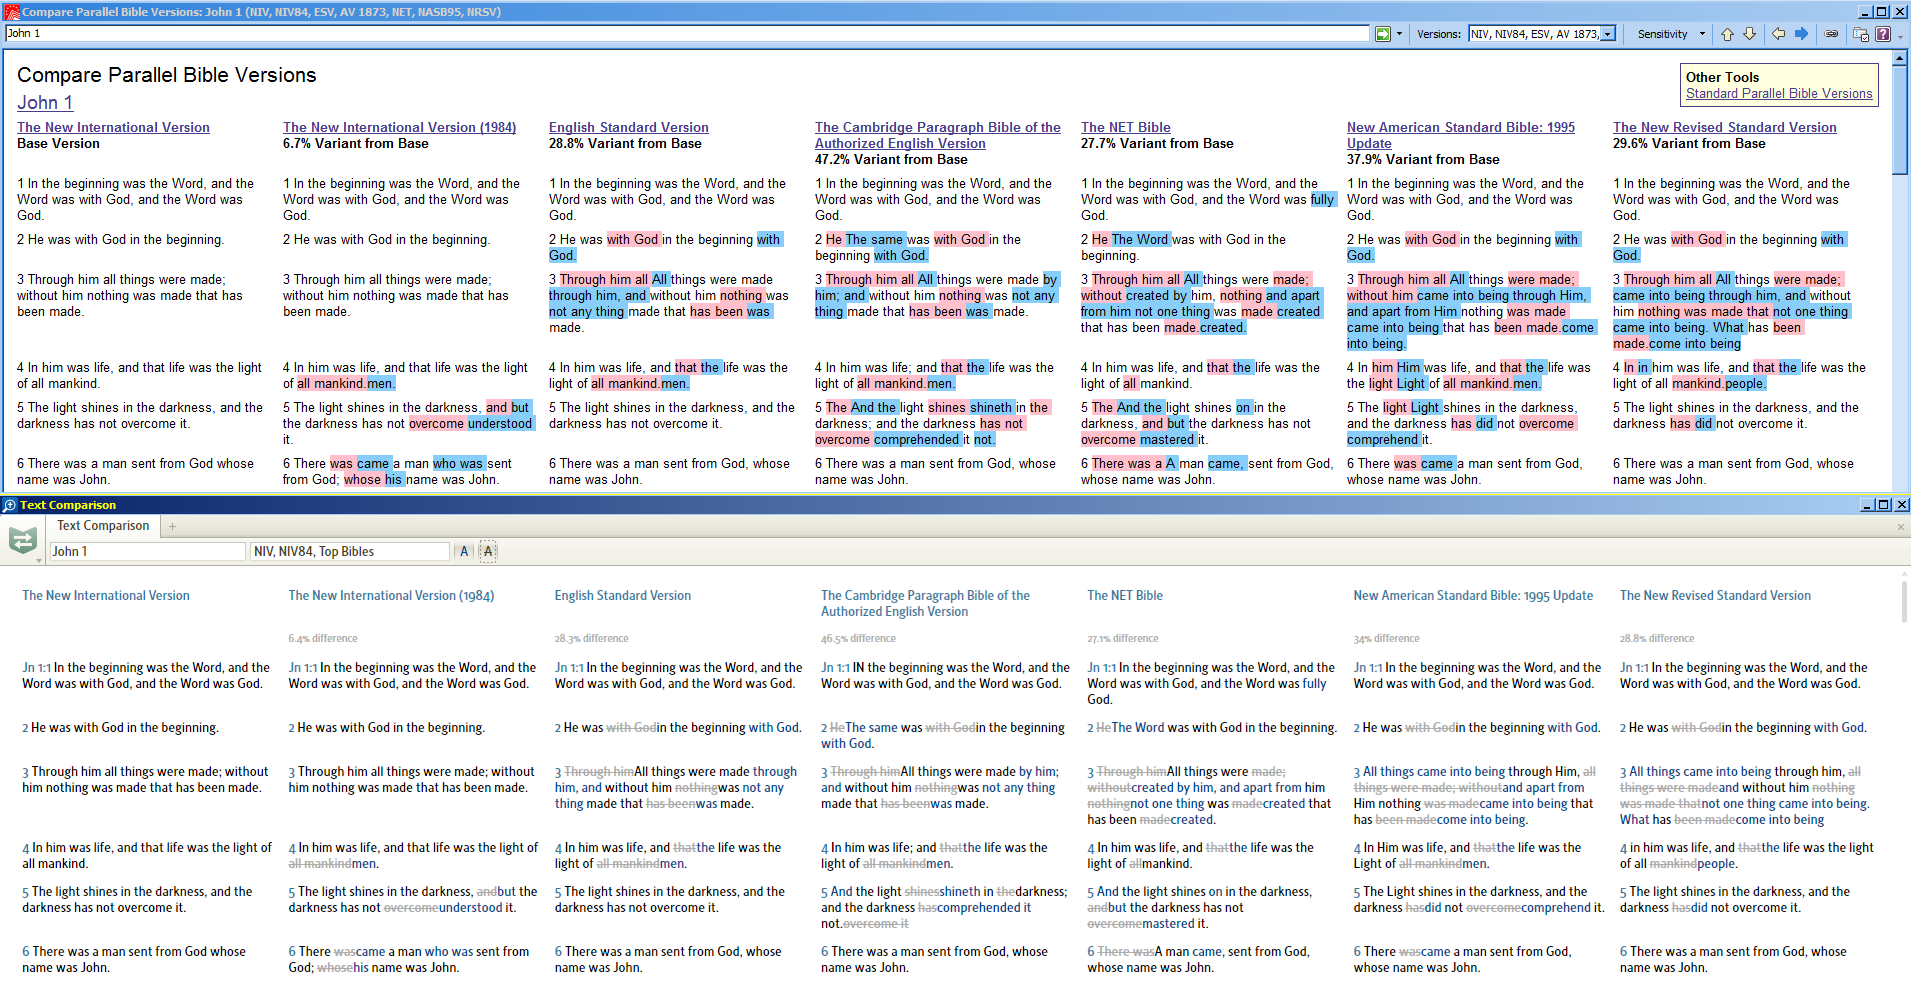Click the 47.2% Variant from Base text

(891, 160)
